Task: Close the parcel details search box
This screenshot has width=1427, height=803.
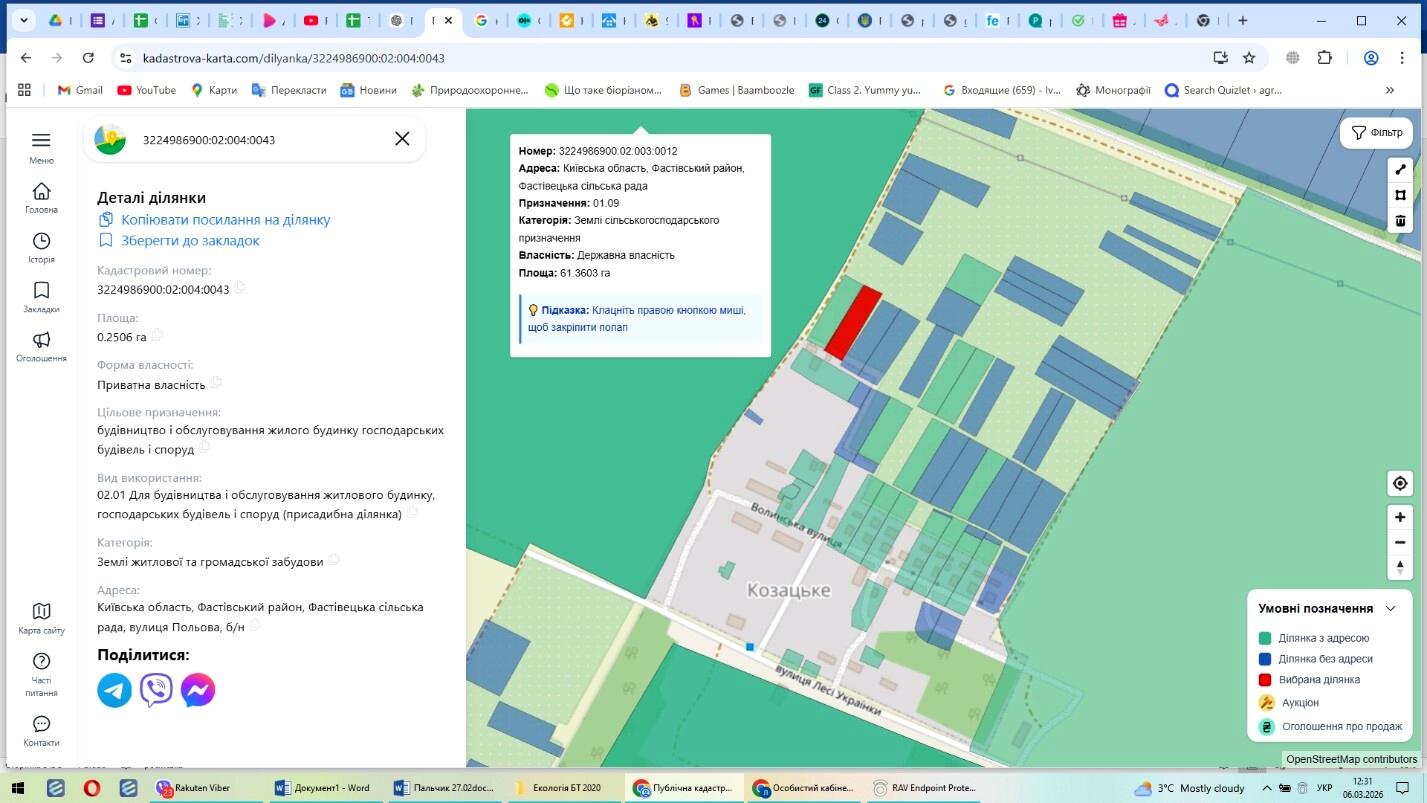Action: [x=402, y=139]
